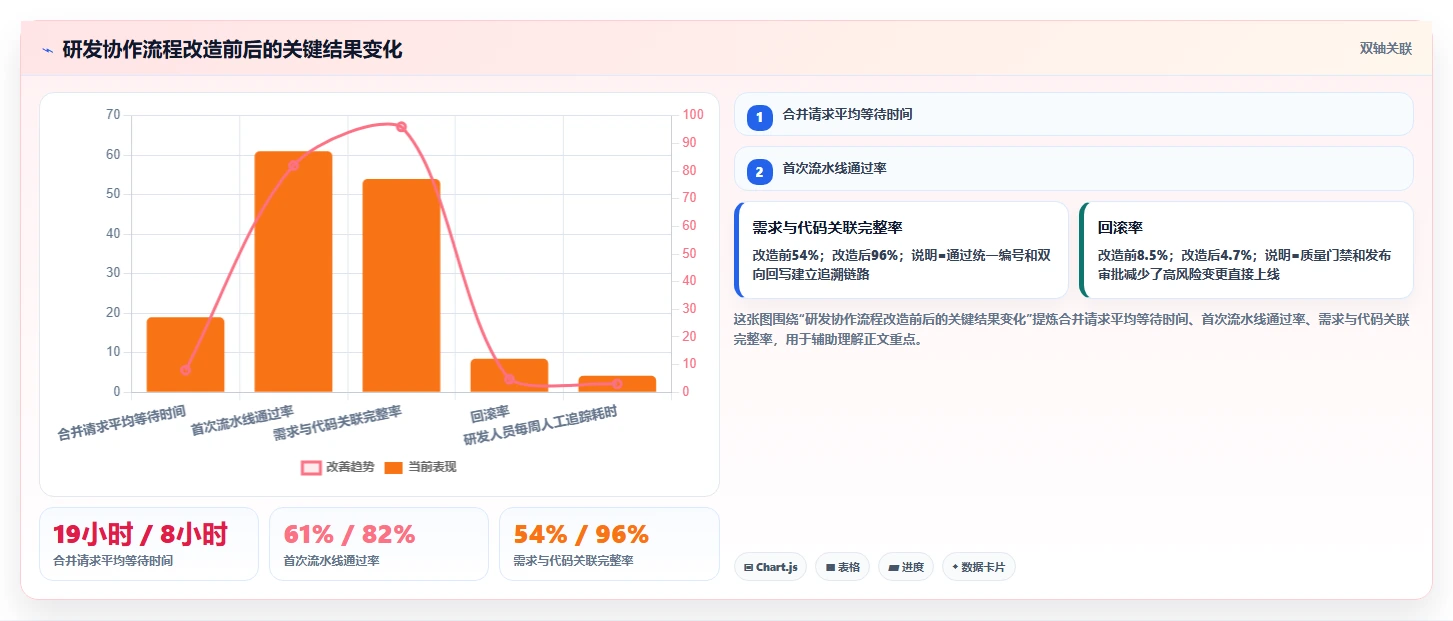Click the 19小时 / 8小时 stat card
Screen dimensions: 1453x621
coord(149,544)
